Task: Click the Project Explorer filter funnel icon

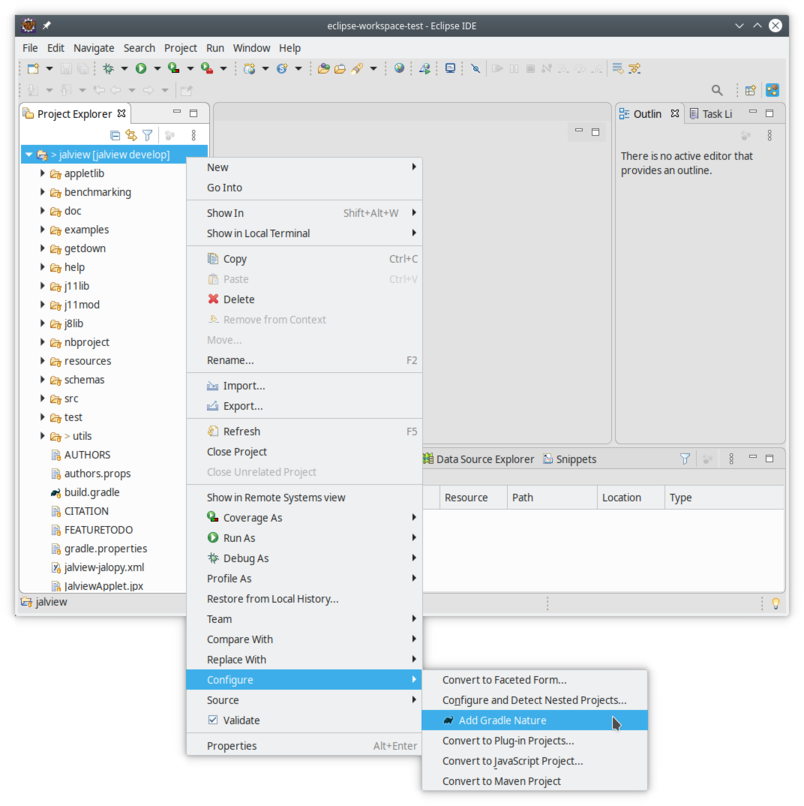Action: point(148,135)
